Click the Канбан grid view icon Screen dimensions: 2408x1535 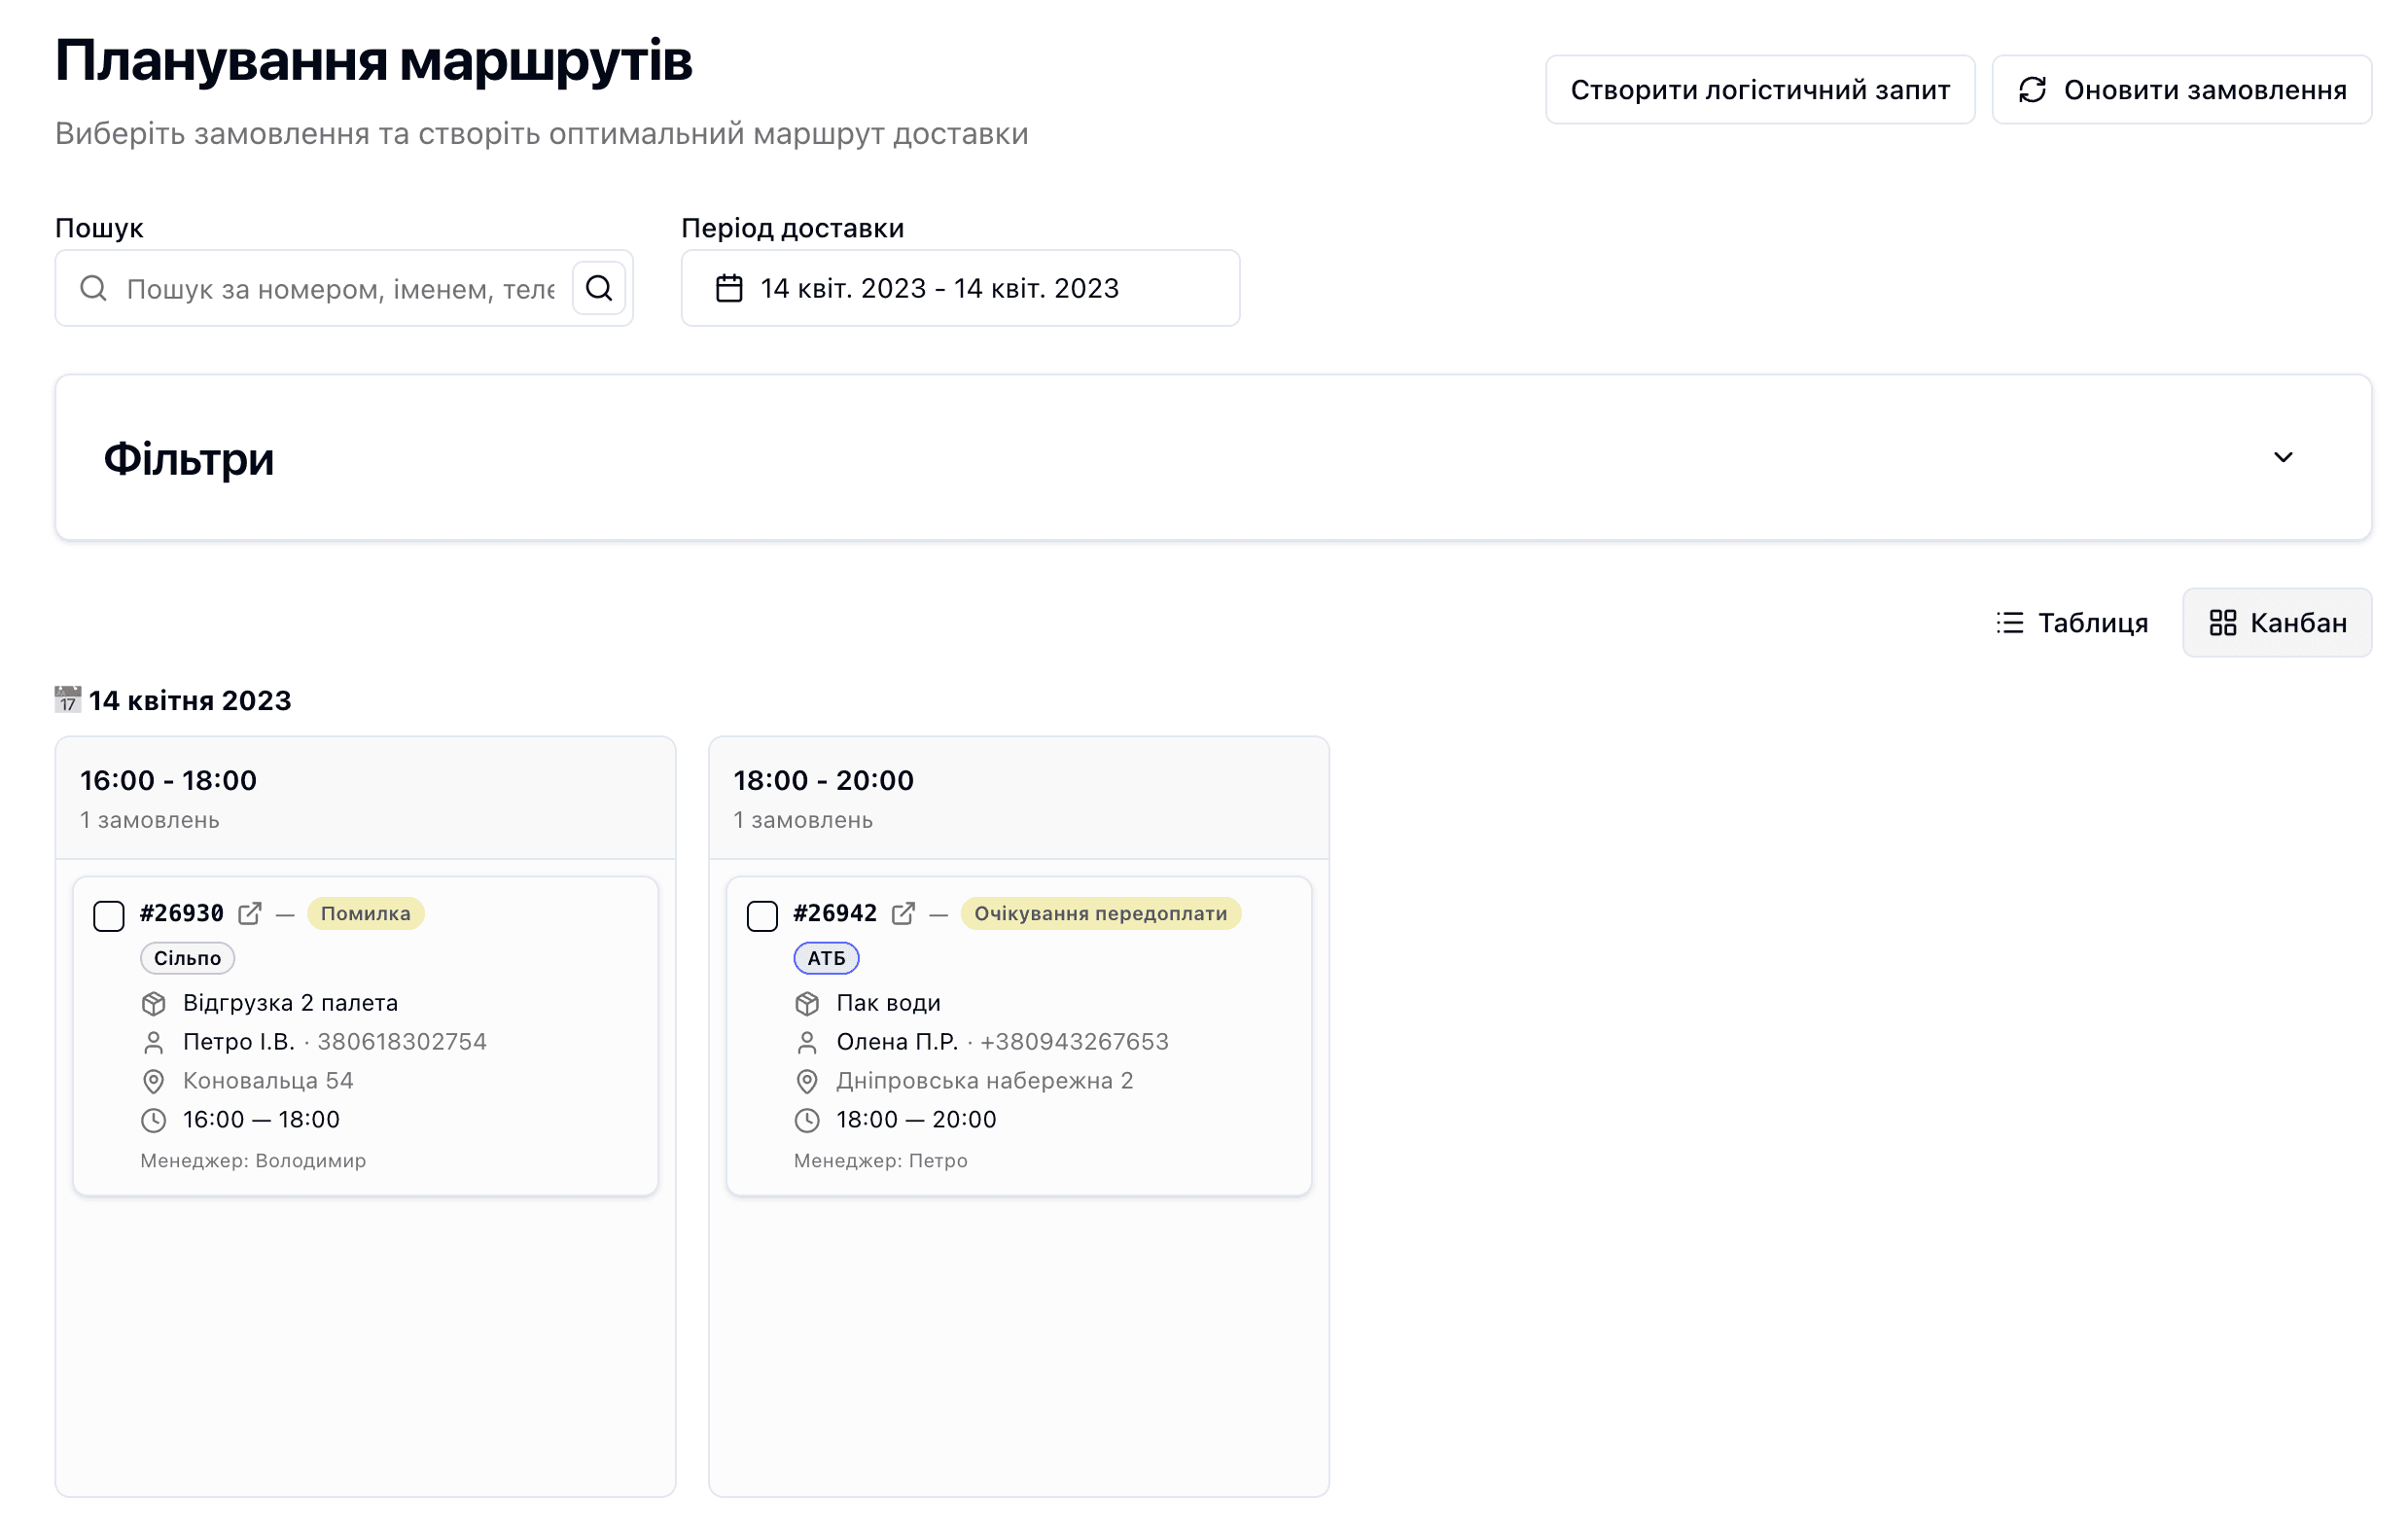tap(2222, 622)
